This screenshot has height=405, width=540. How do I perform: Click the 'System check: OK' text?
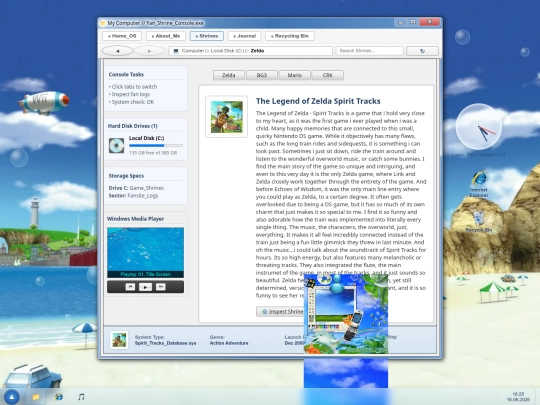pos(132,102)
